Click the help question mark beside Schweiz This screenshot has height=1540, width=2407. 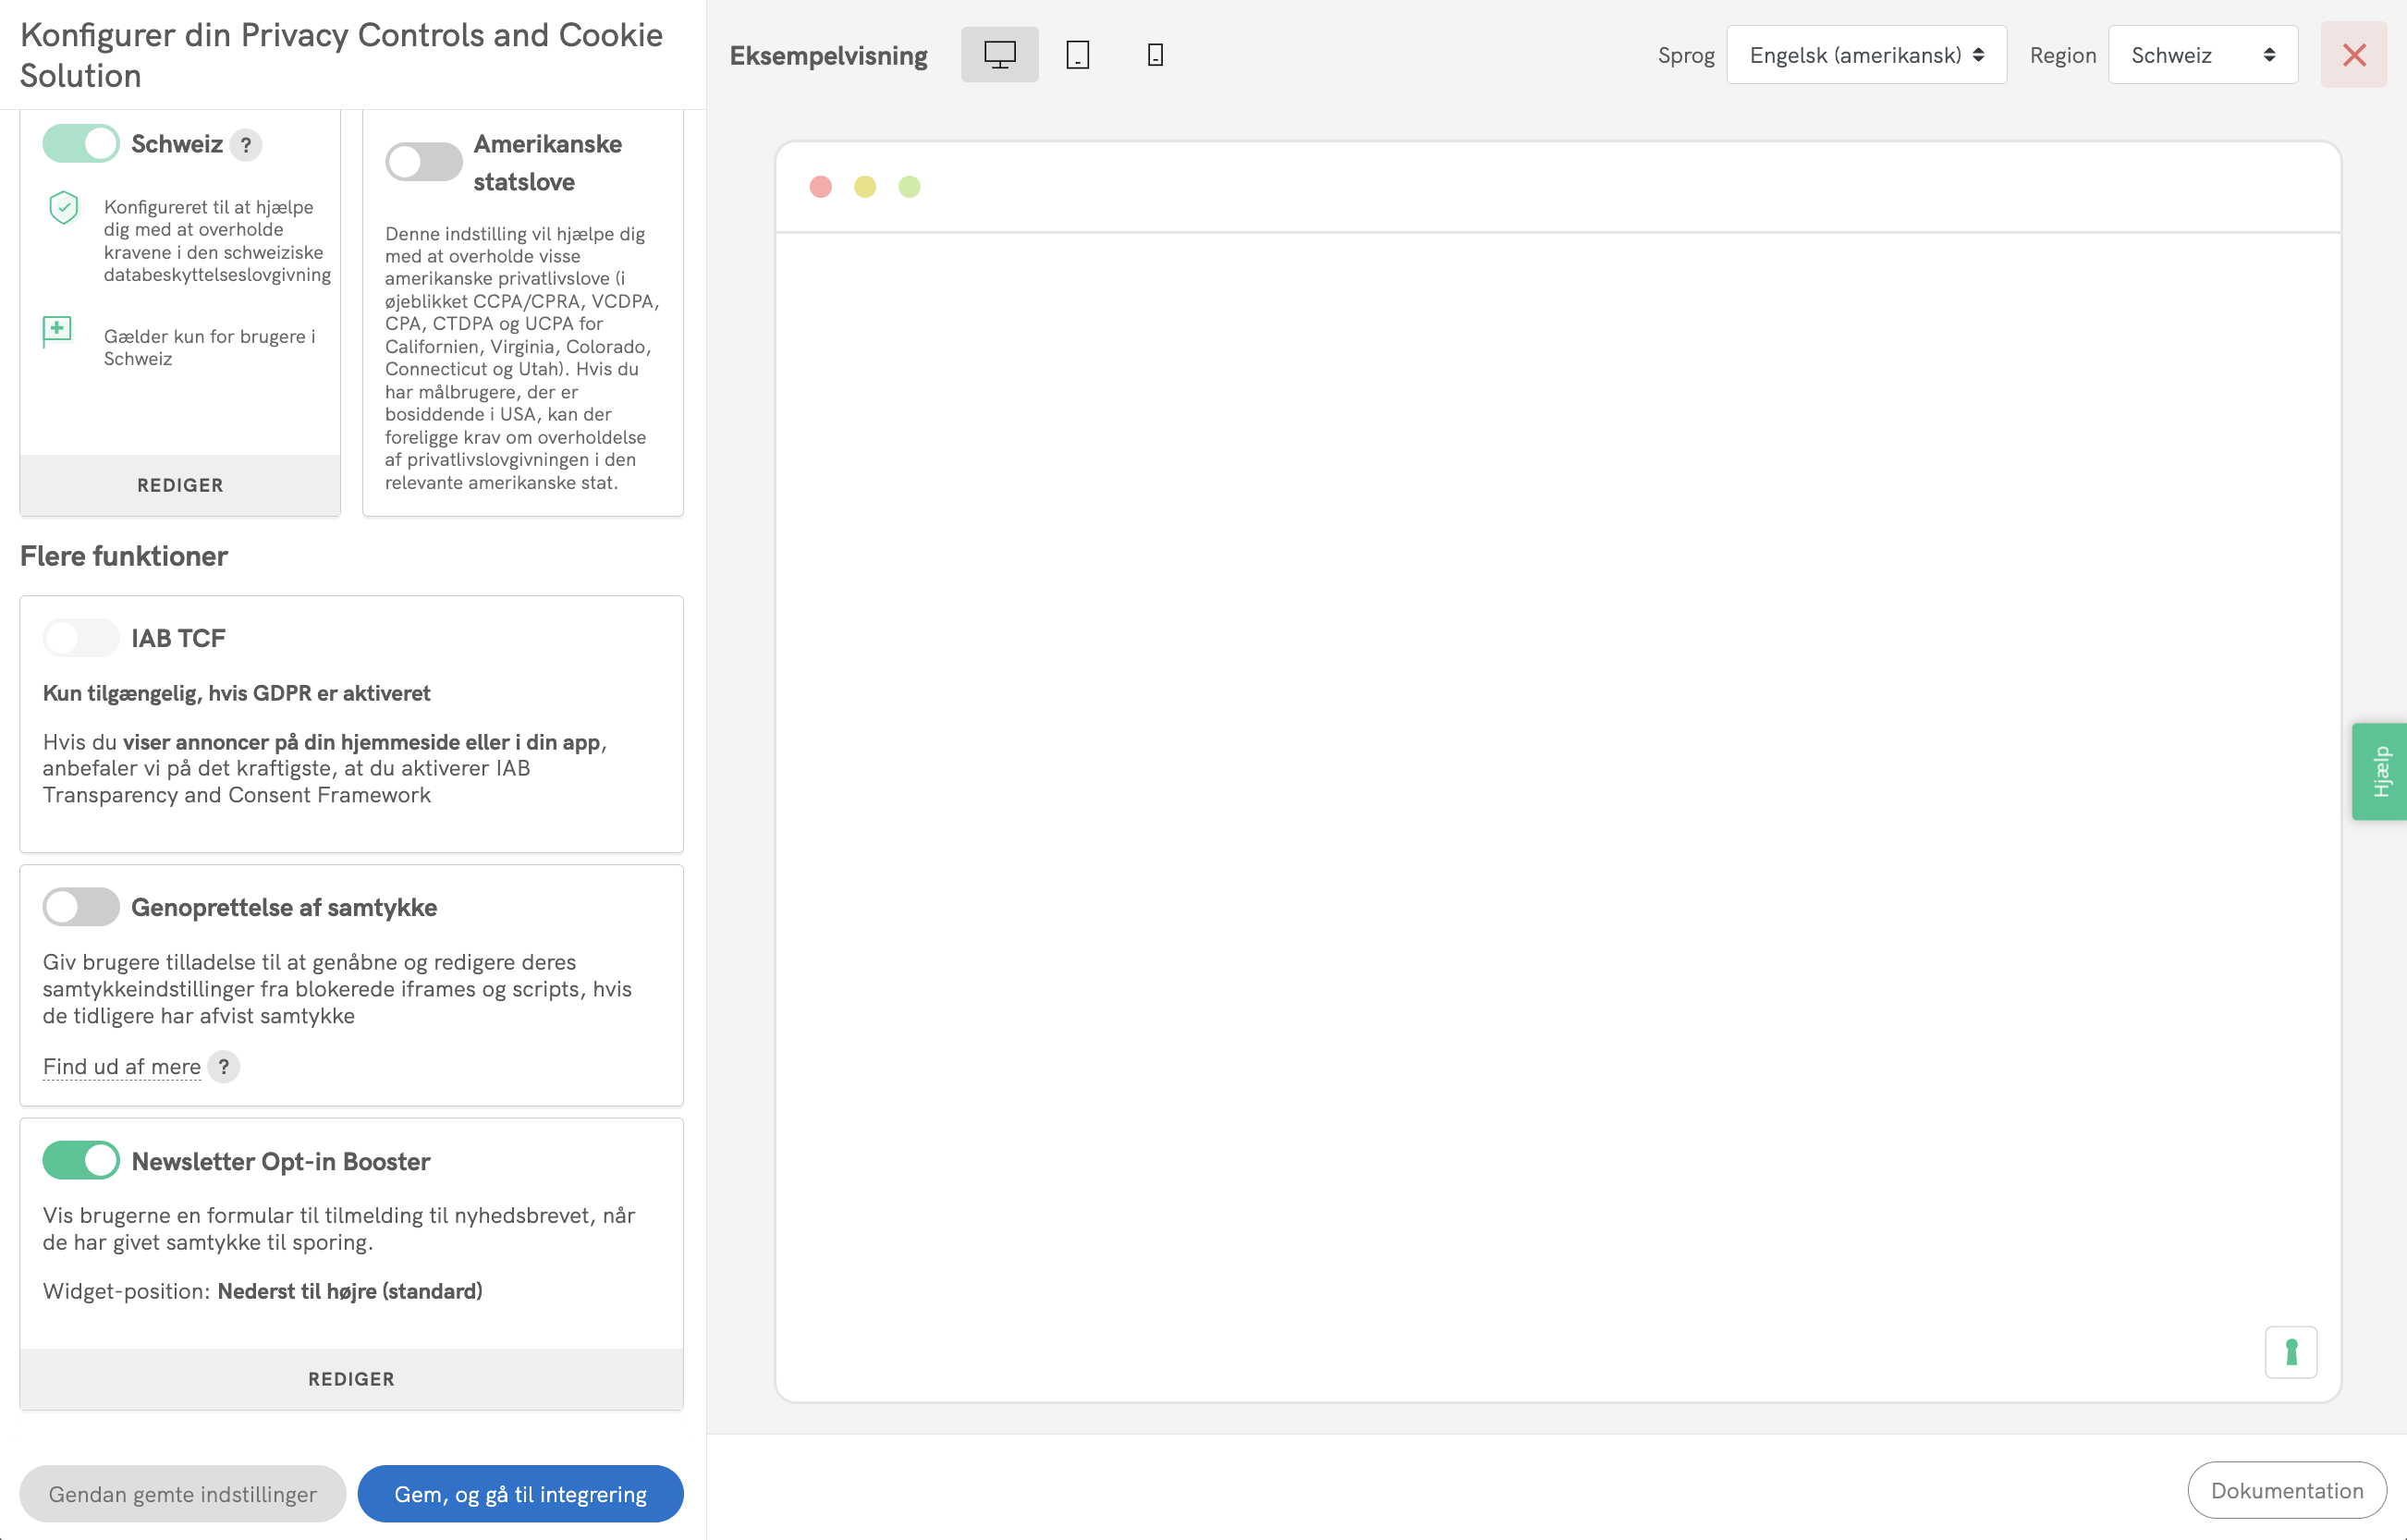tap(246, 145)
